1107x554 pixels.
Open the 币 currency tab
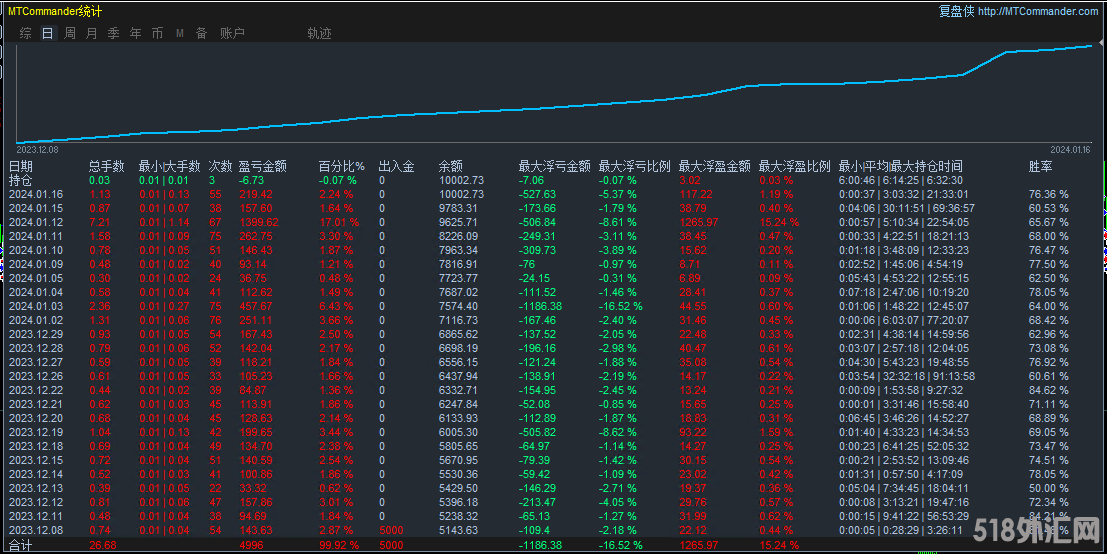157,33
